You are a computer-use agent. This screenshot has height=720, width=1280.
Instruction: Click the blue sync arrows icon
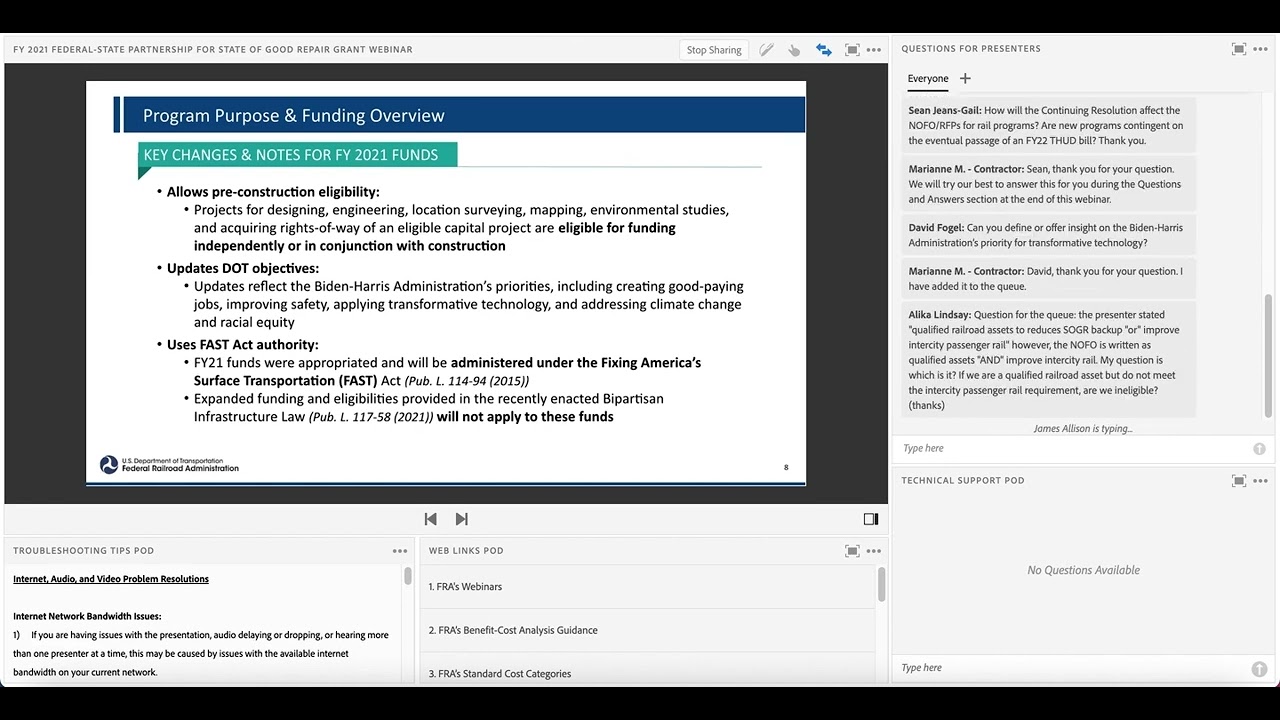pos(824,50)
